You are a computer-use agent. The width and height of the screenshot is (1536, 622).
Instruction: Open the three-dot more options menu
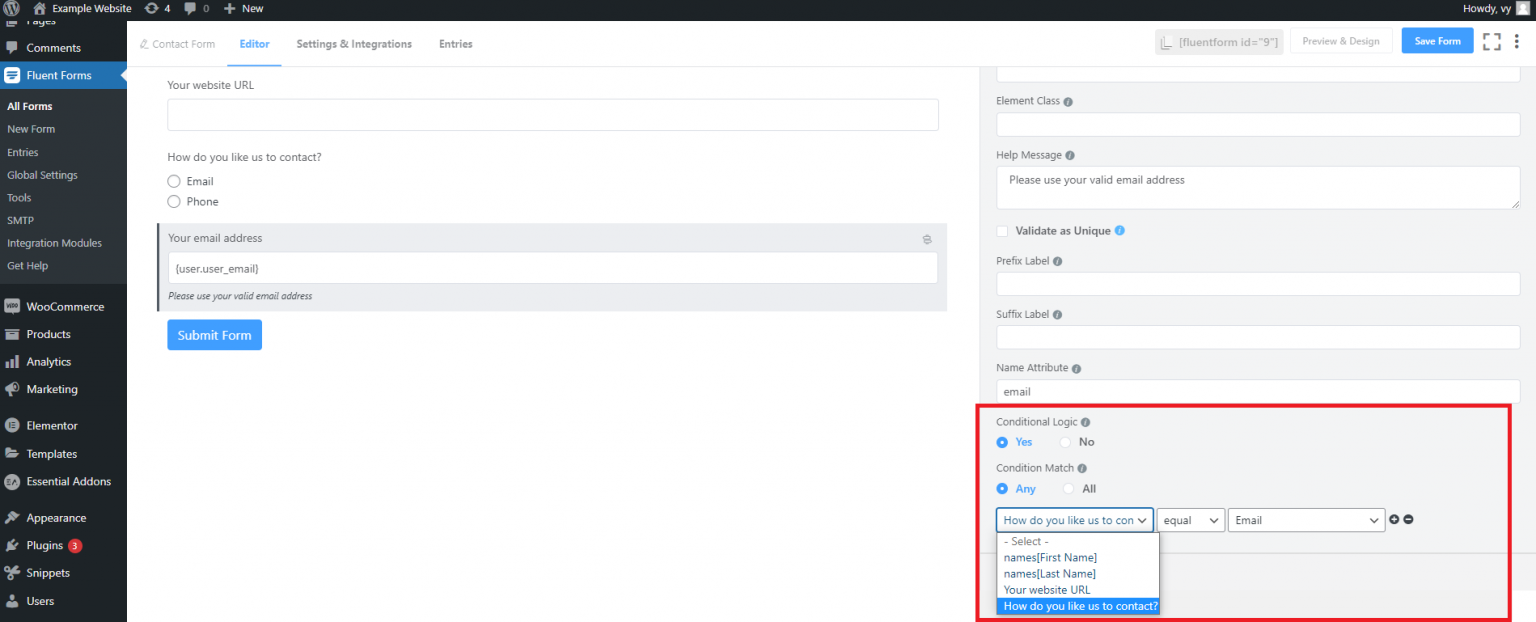pyautogui.click(x=1517, y=41)
